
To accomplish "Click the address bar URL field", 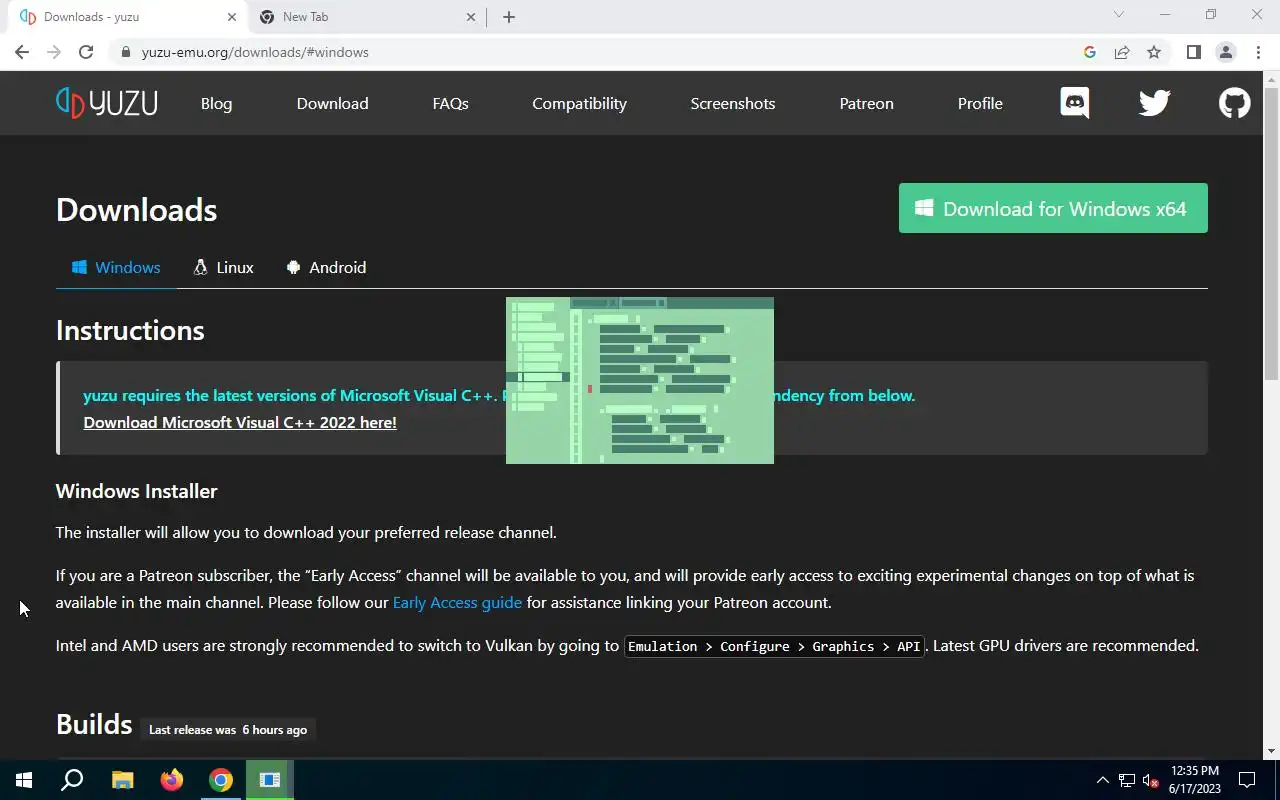I will [600, 52].
